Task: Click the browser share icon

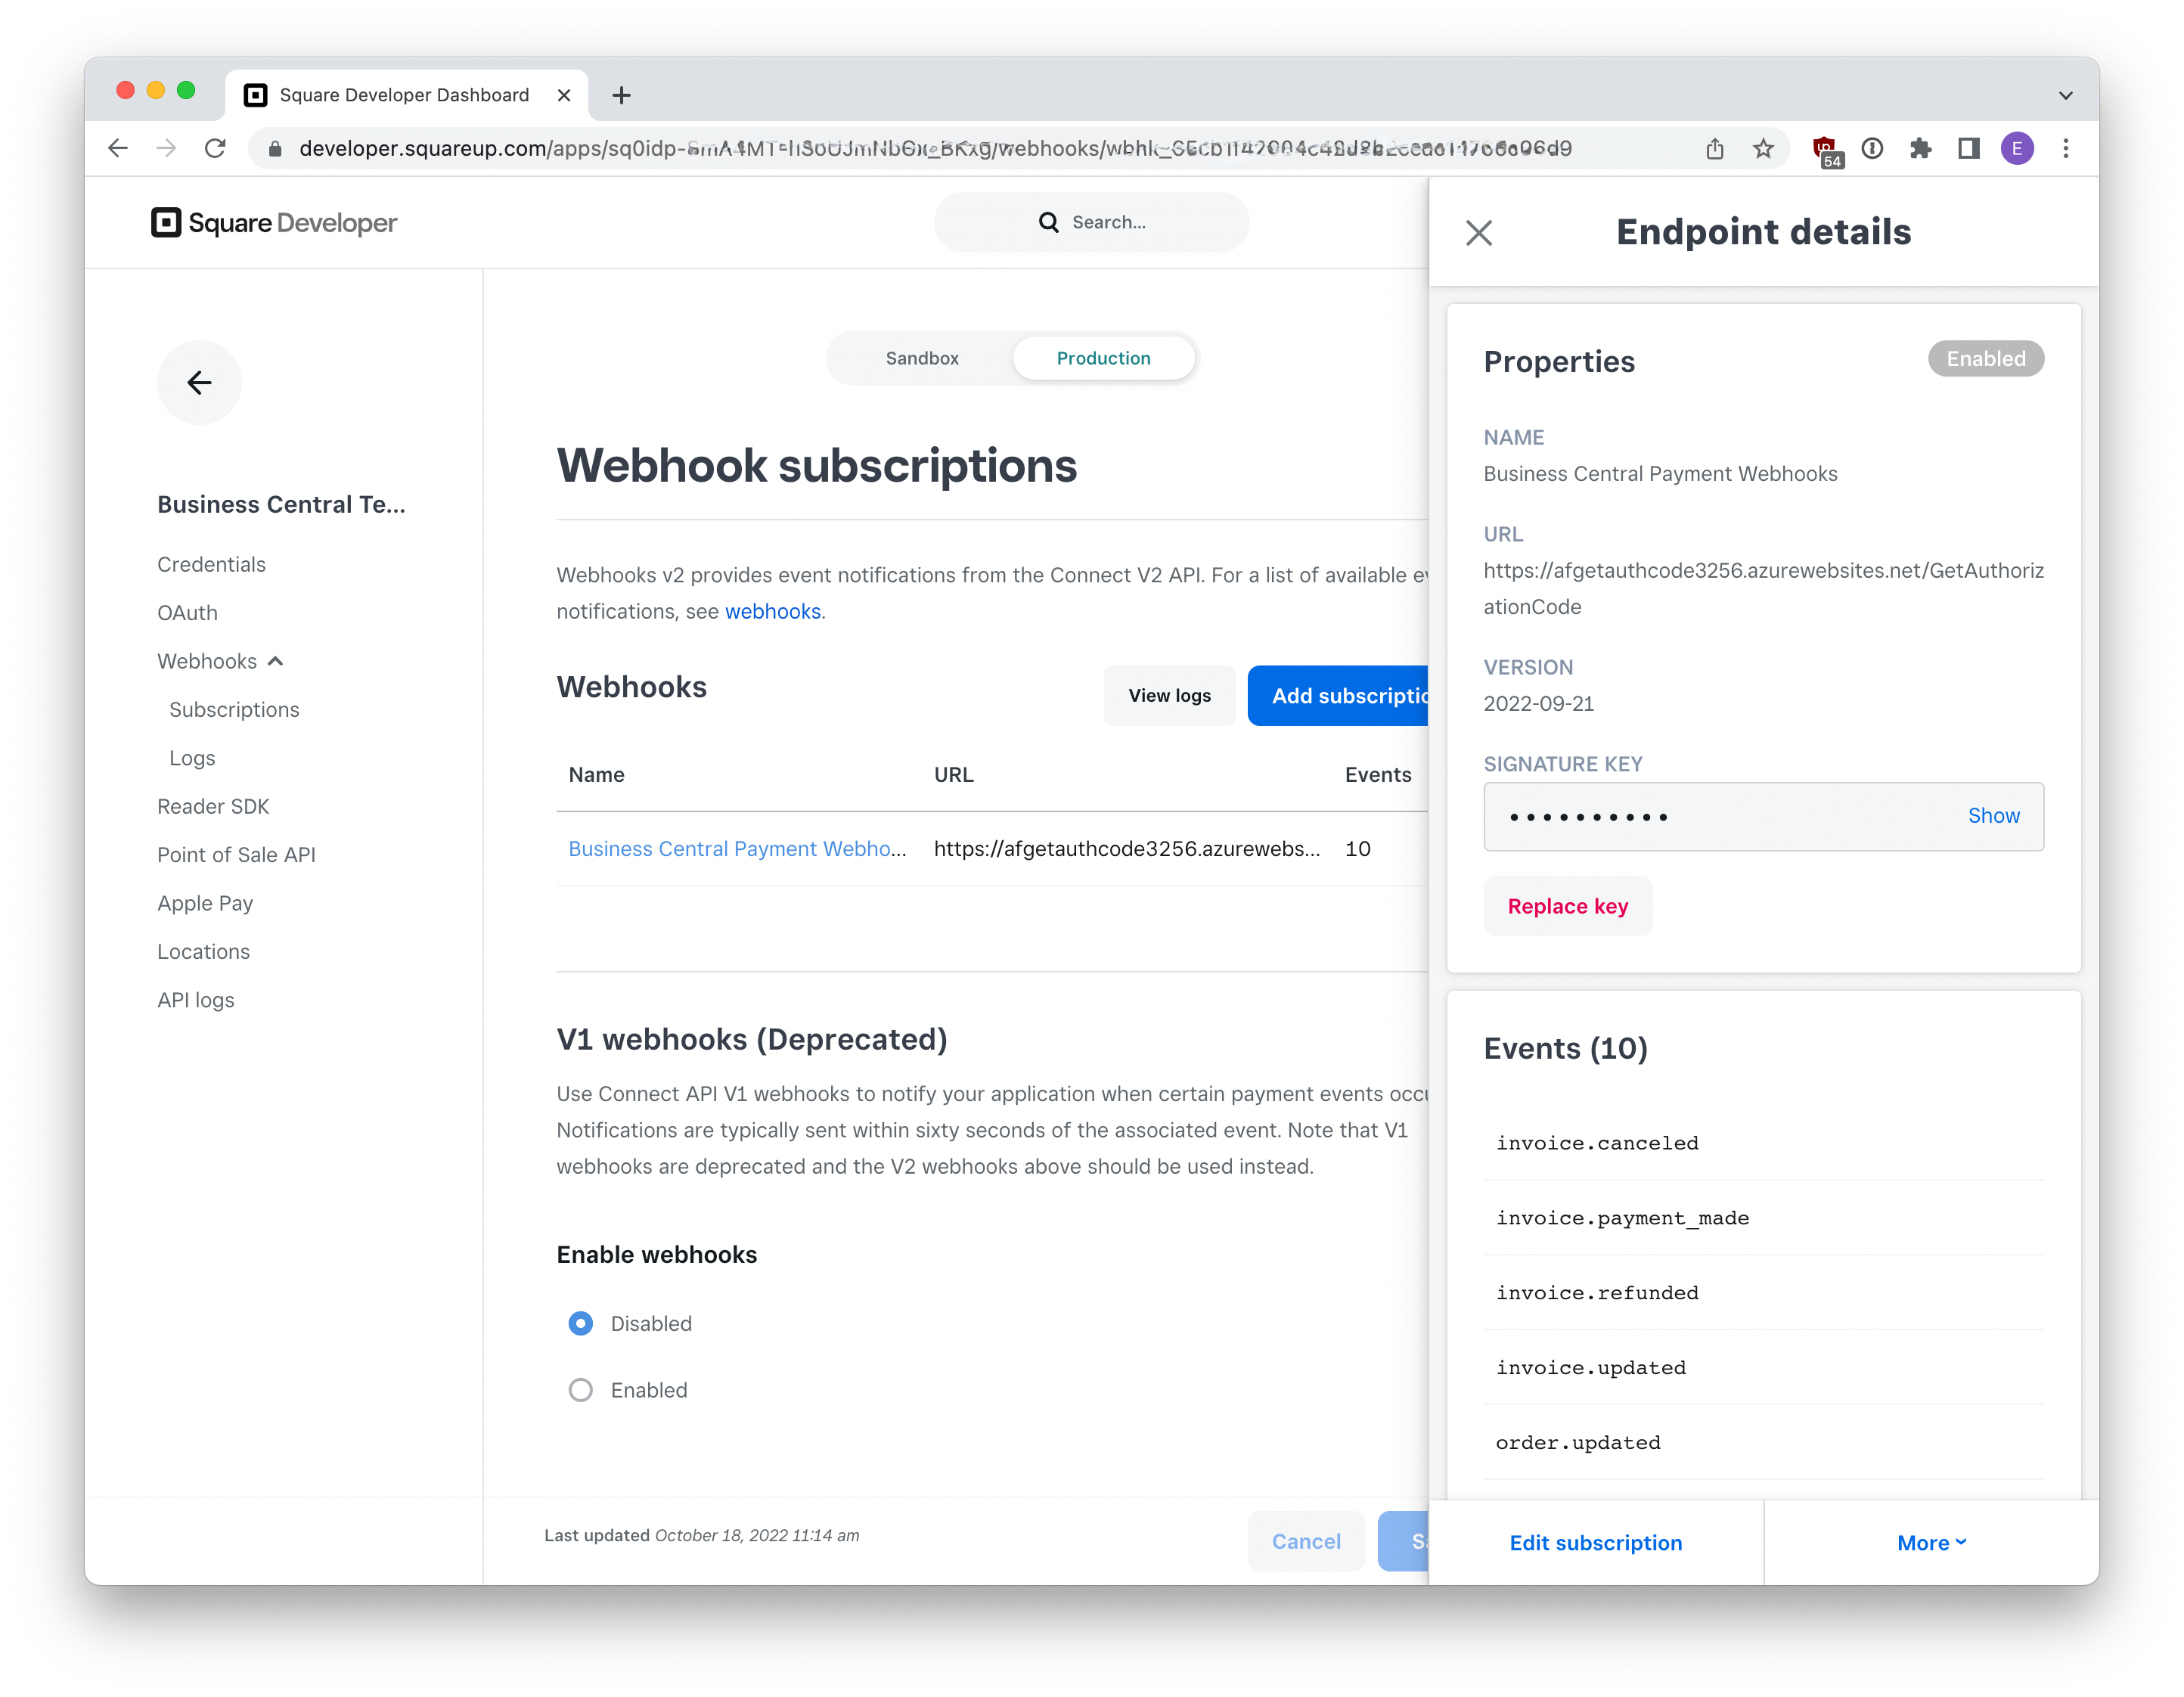Action: click(1715, 149)
